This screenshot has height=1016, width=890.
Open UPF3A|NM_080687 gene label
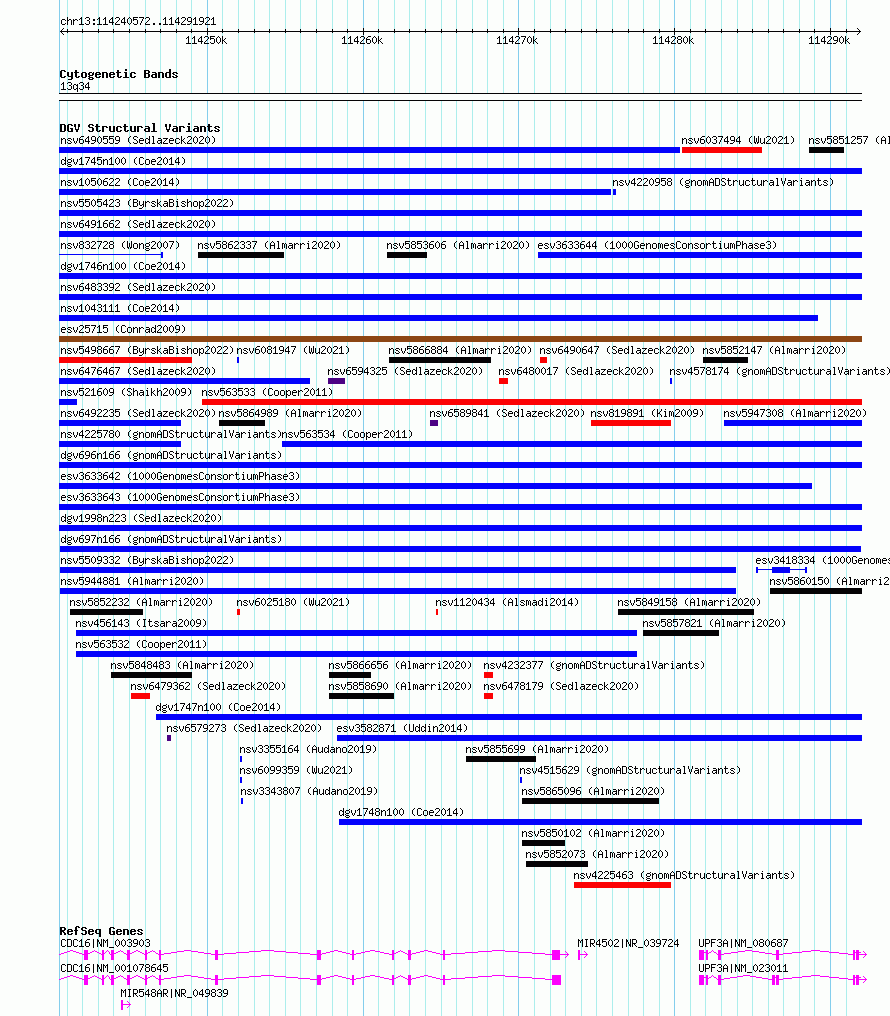coord(743,943)
